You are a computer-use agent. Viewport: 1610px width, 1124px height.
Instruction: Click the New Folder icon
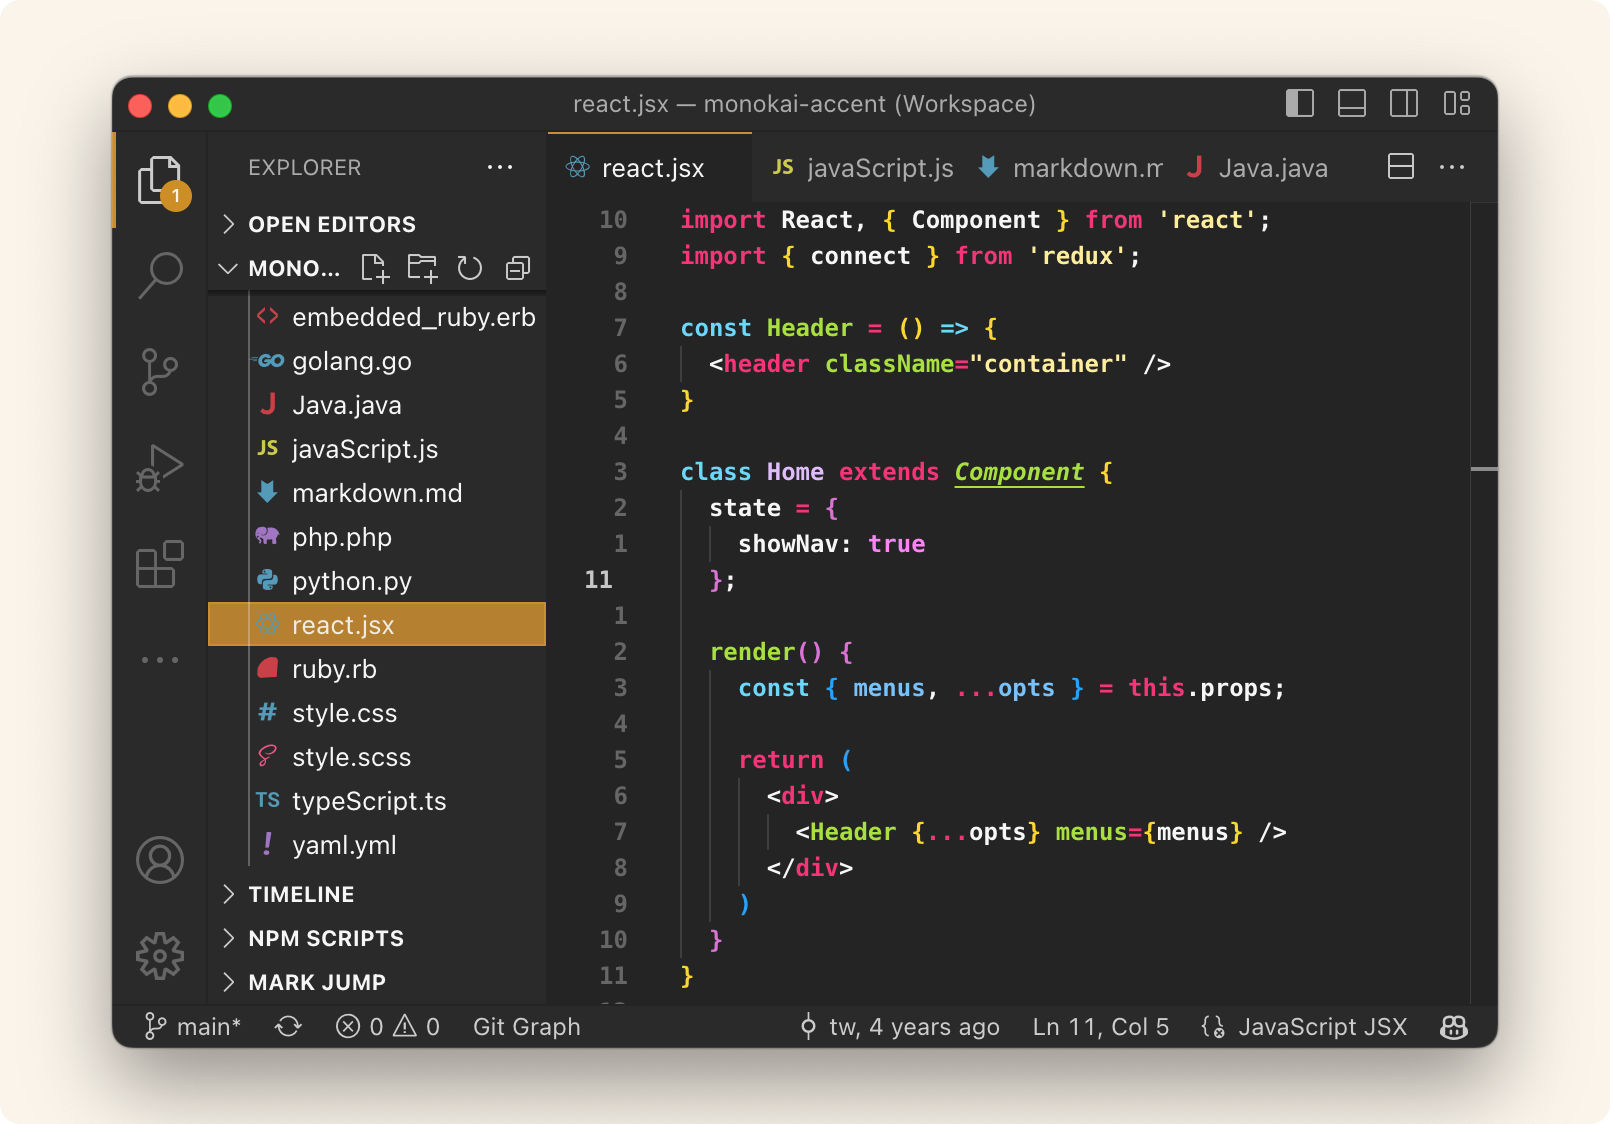(x=423, y=268)
